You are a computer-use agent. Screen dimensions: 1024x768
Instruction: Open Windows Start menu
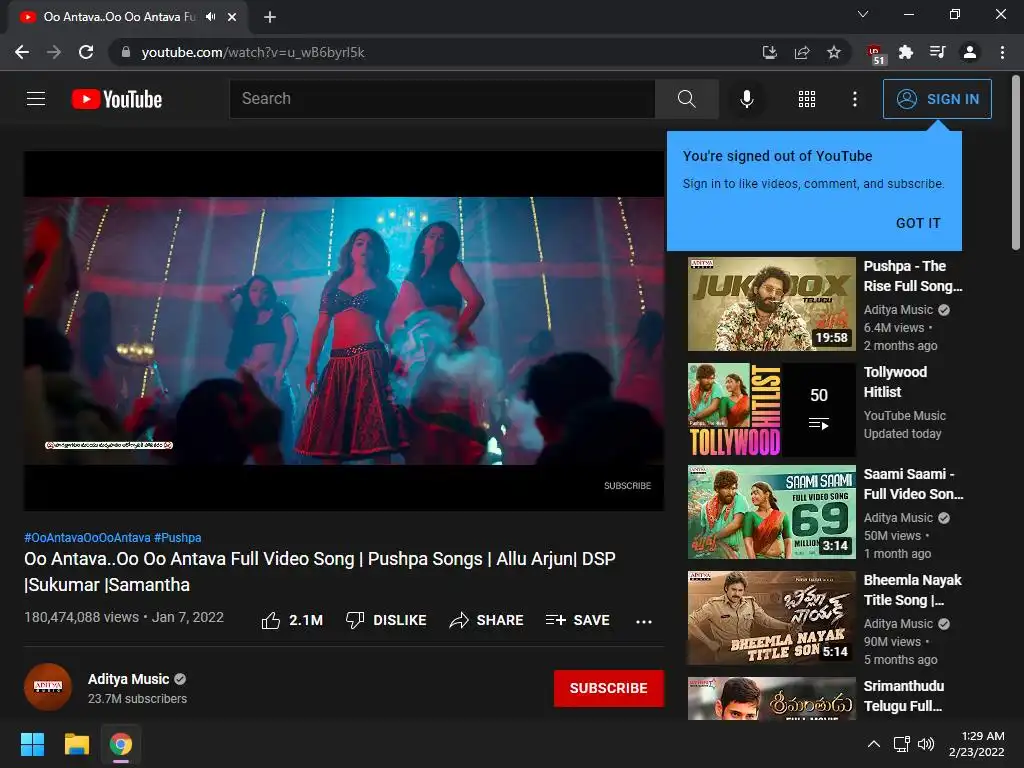[x=32, y=744]
